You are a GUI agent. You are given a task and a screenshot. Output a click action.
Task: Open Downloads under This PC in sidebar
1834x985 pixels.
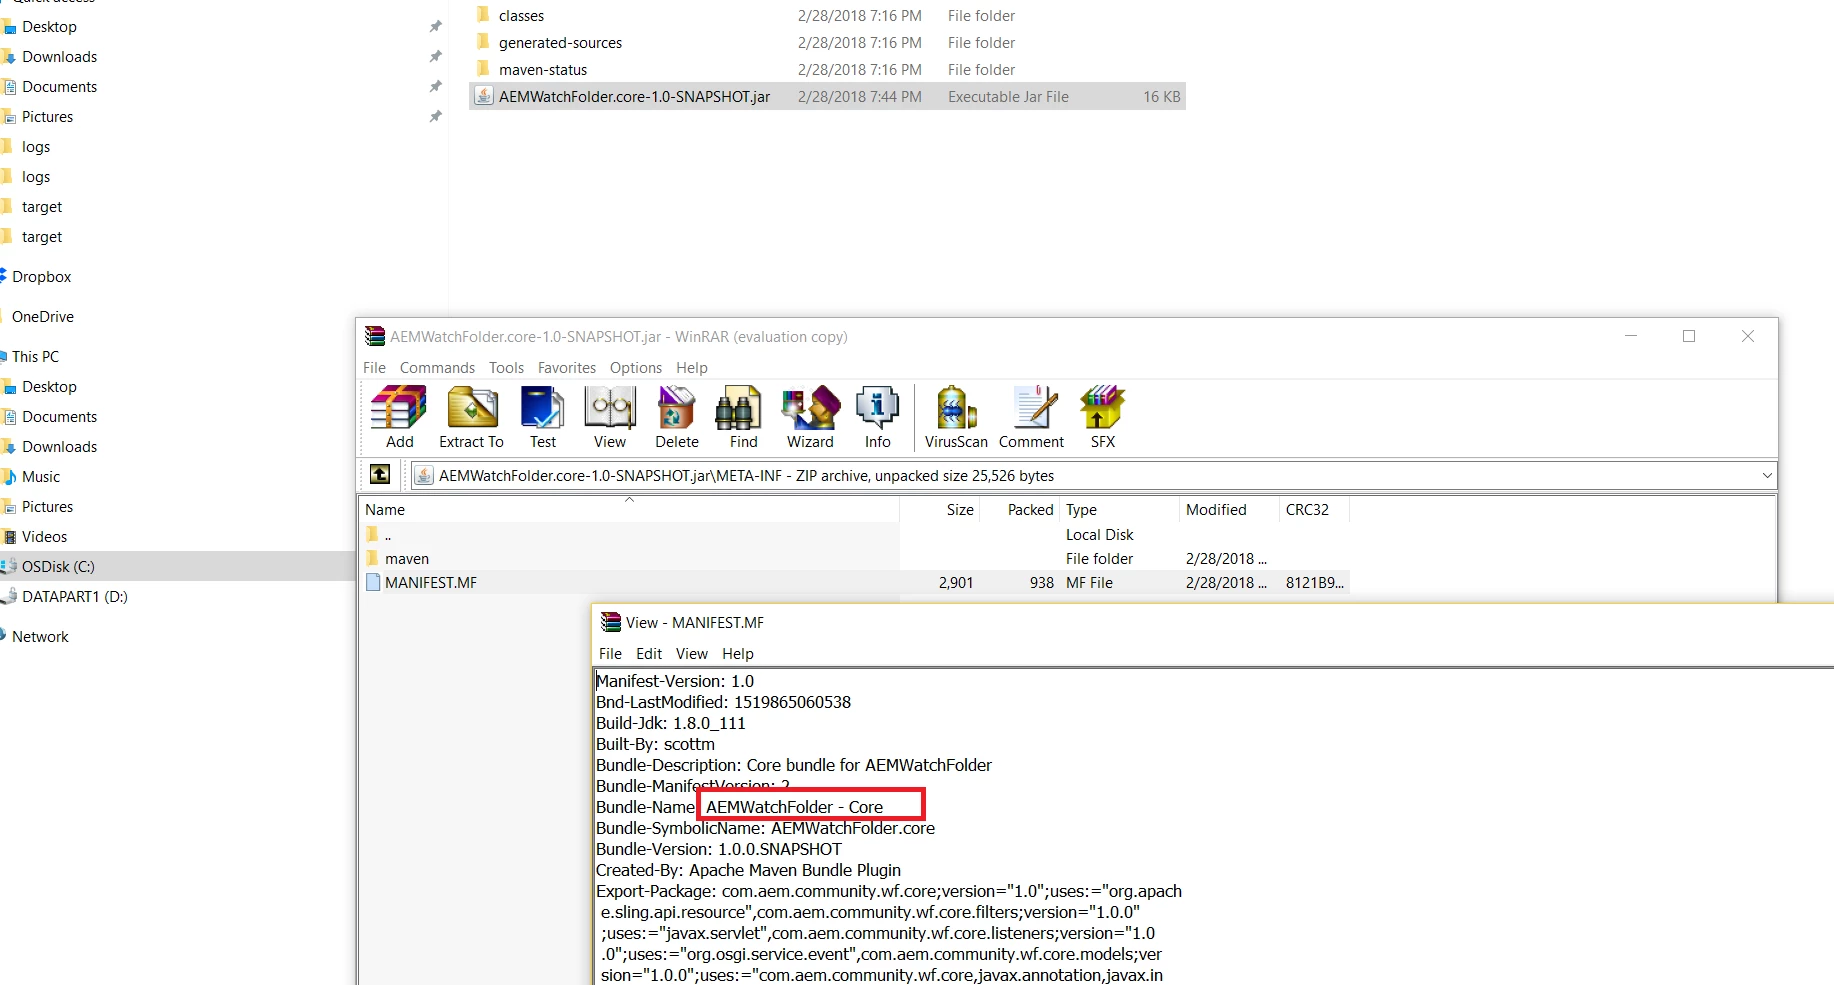pos(59,447)
